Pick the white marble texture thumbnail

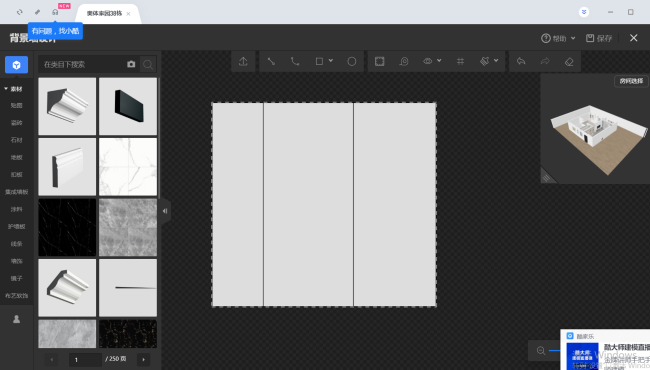click(128, 167)
